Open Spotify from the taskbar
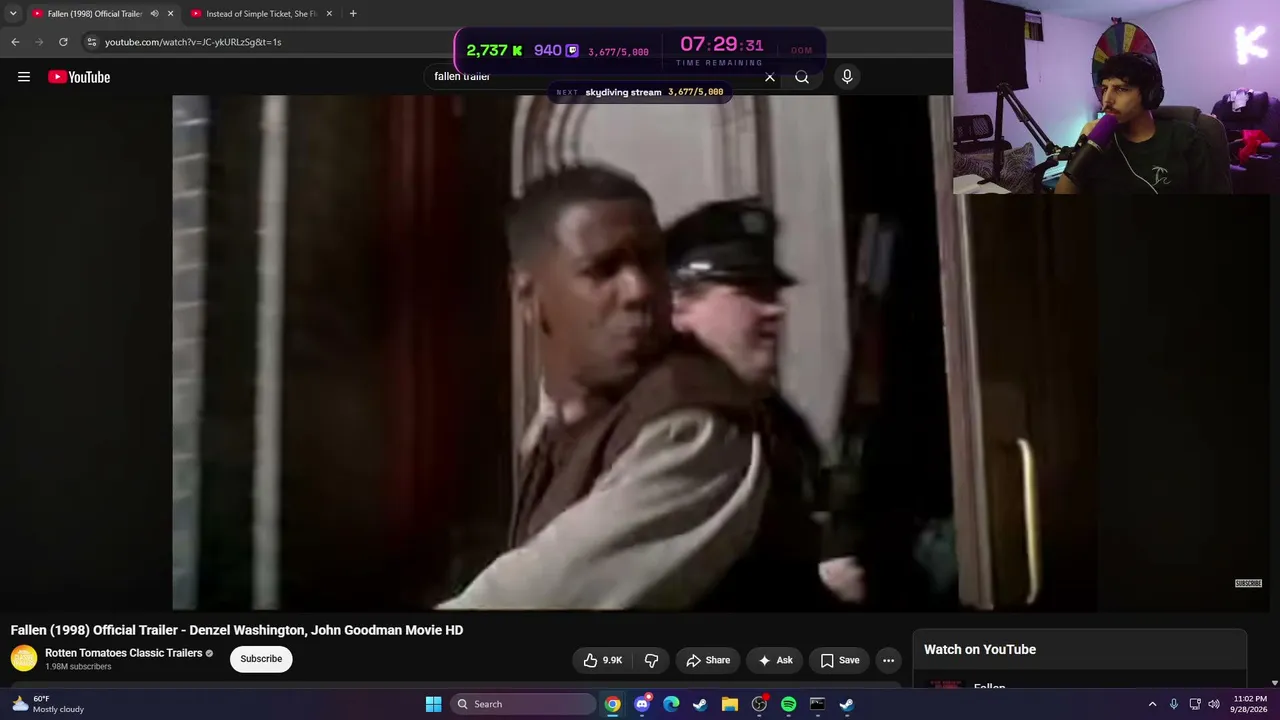This screenshot has height=720, width=1280. 788,704
